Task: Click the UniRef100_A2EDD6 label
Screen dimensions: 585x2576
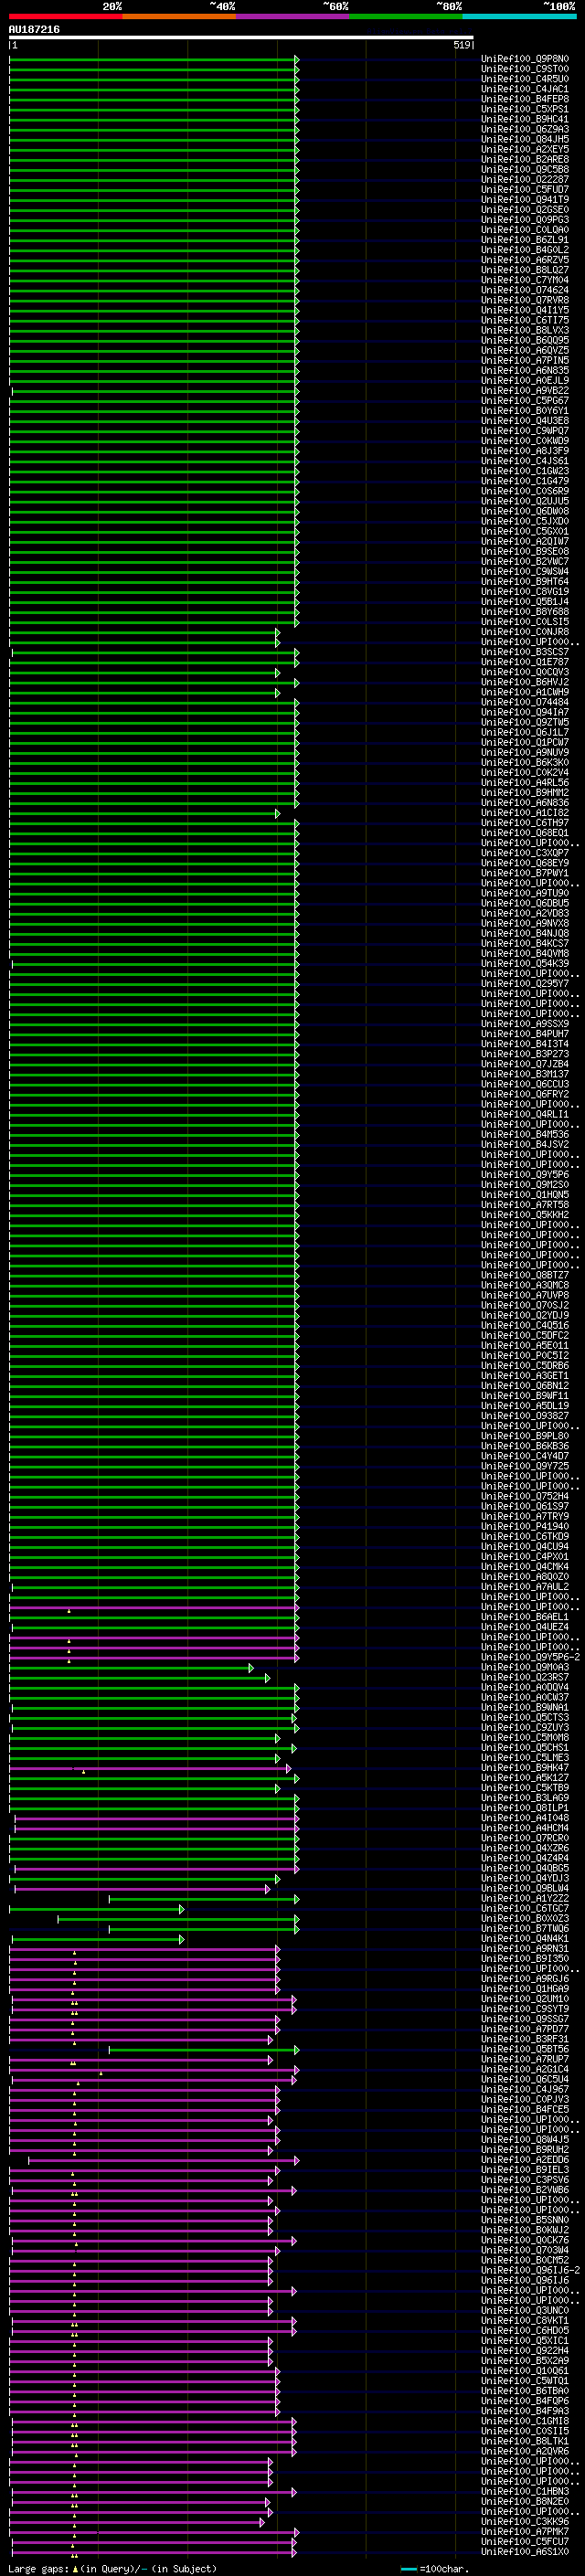Action: [x=524, y=2160]
